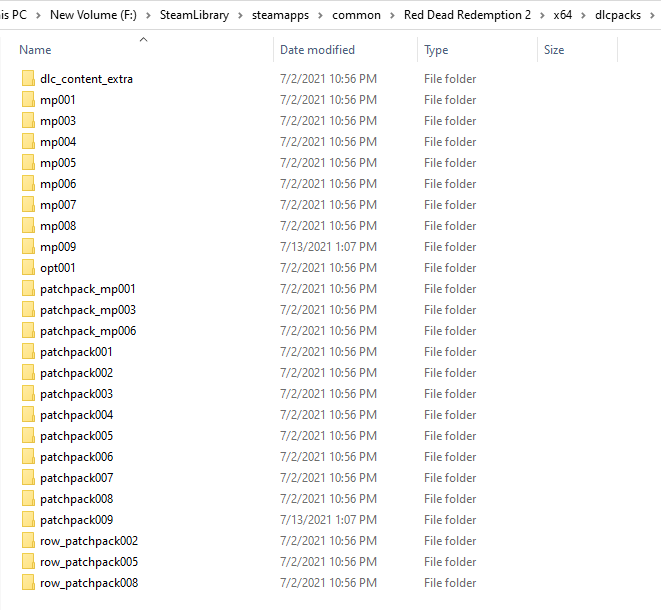Image resolution: width=661 pixels, height=610 pixels.
Task: Click the patchpack001 folder icon
Action: click(x=28, y=352)
